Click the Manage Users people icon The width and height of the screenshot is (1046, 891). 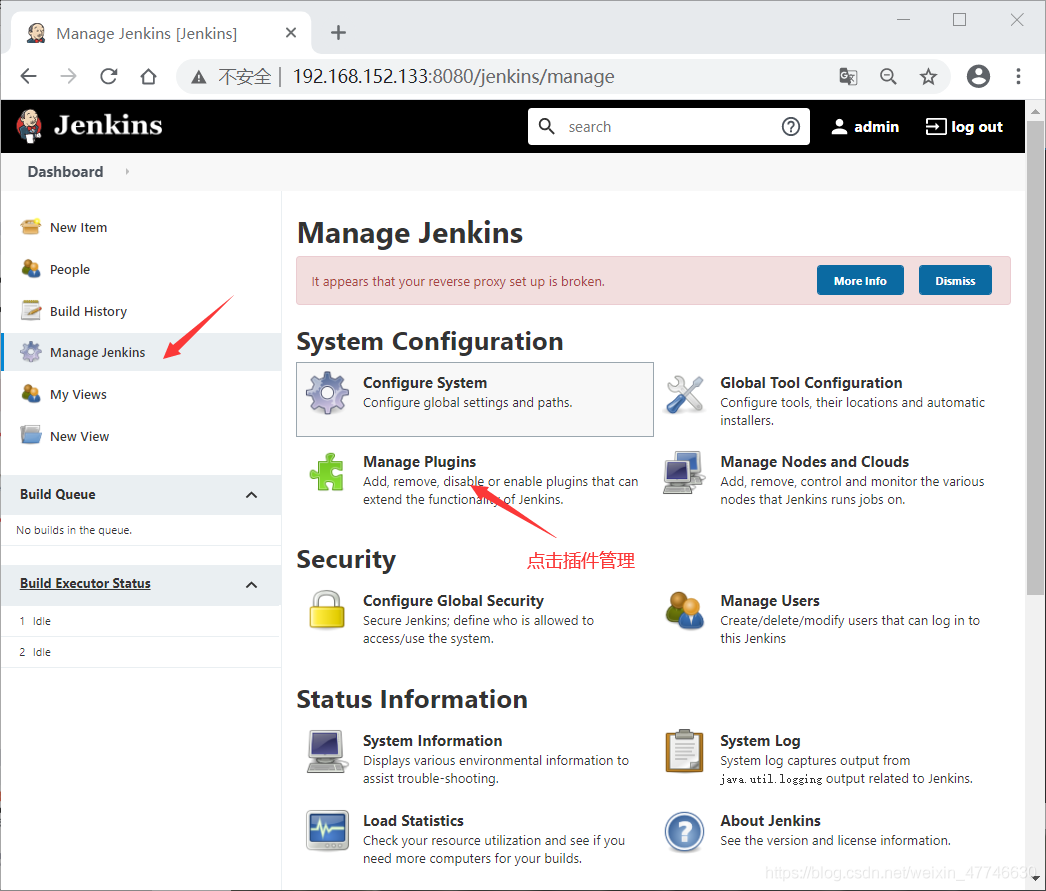[x=684, y=610]
